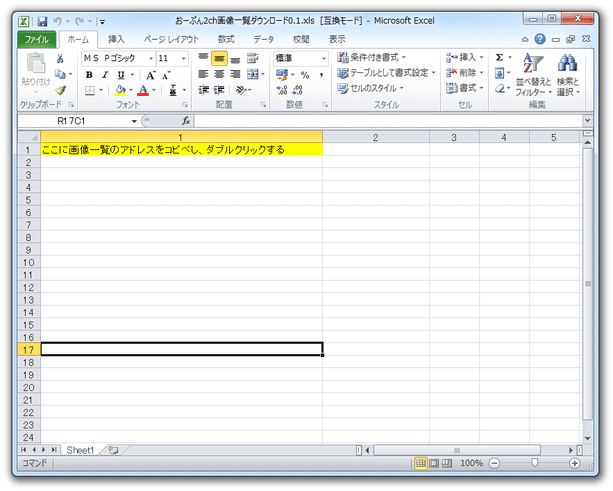Toggle top vertical alignment
613x491 pixels.
pyautogui.click(x=203, y=58)
